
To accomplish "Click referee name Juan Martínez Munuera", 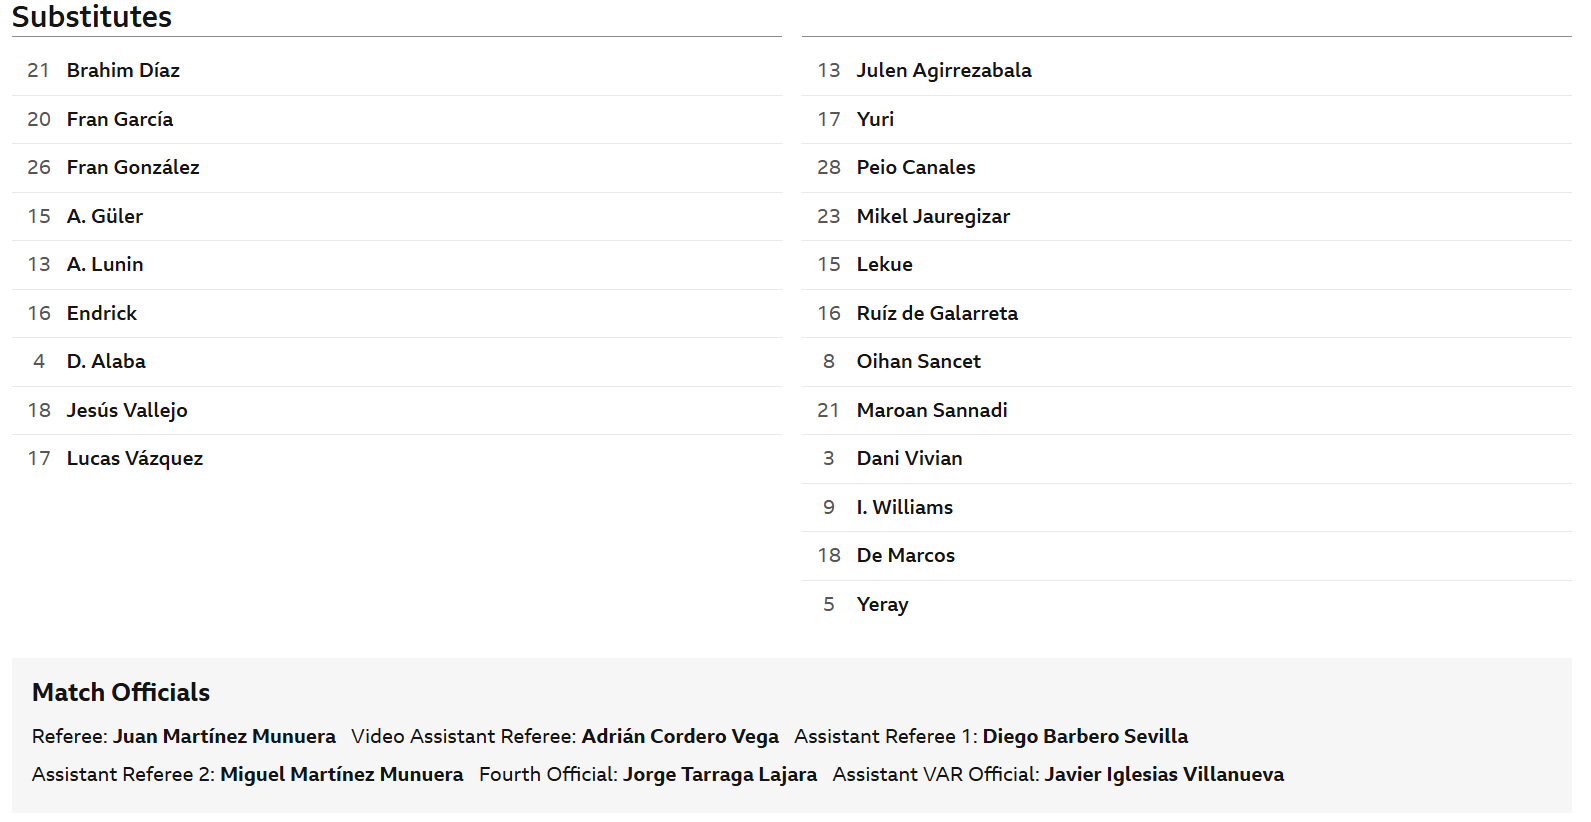I will coord(224,737).
